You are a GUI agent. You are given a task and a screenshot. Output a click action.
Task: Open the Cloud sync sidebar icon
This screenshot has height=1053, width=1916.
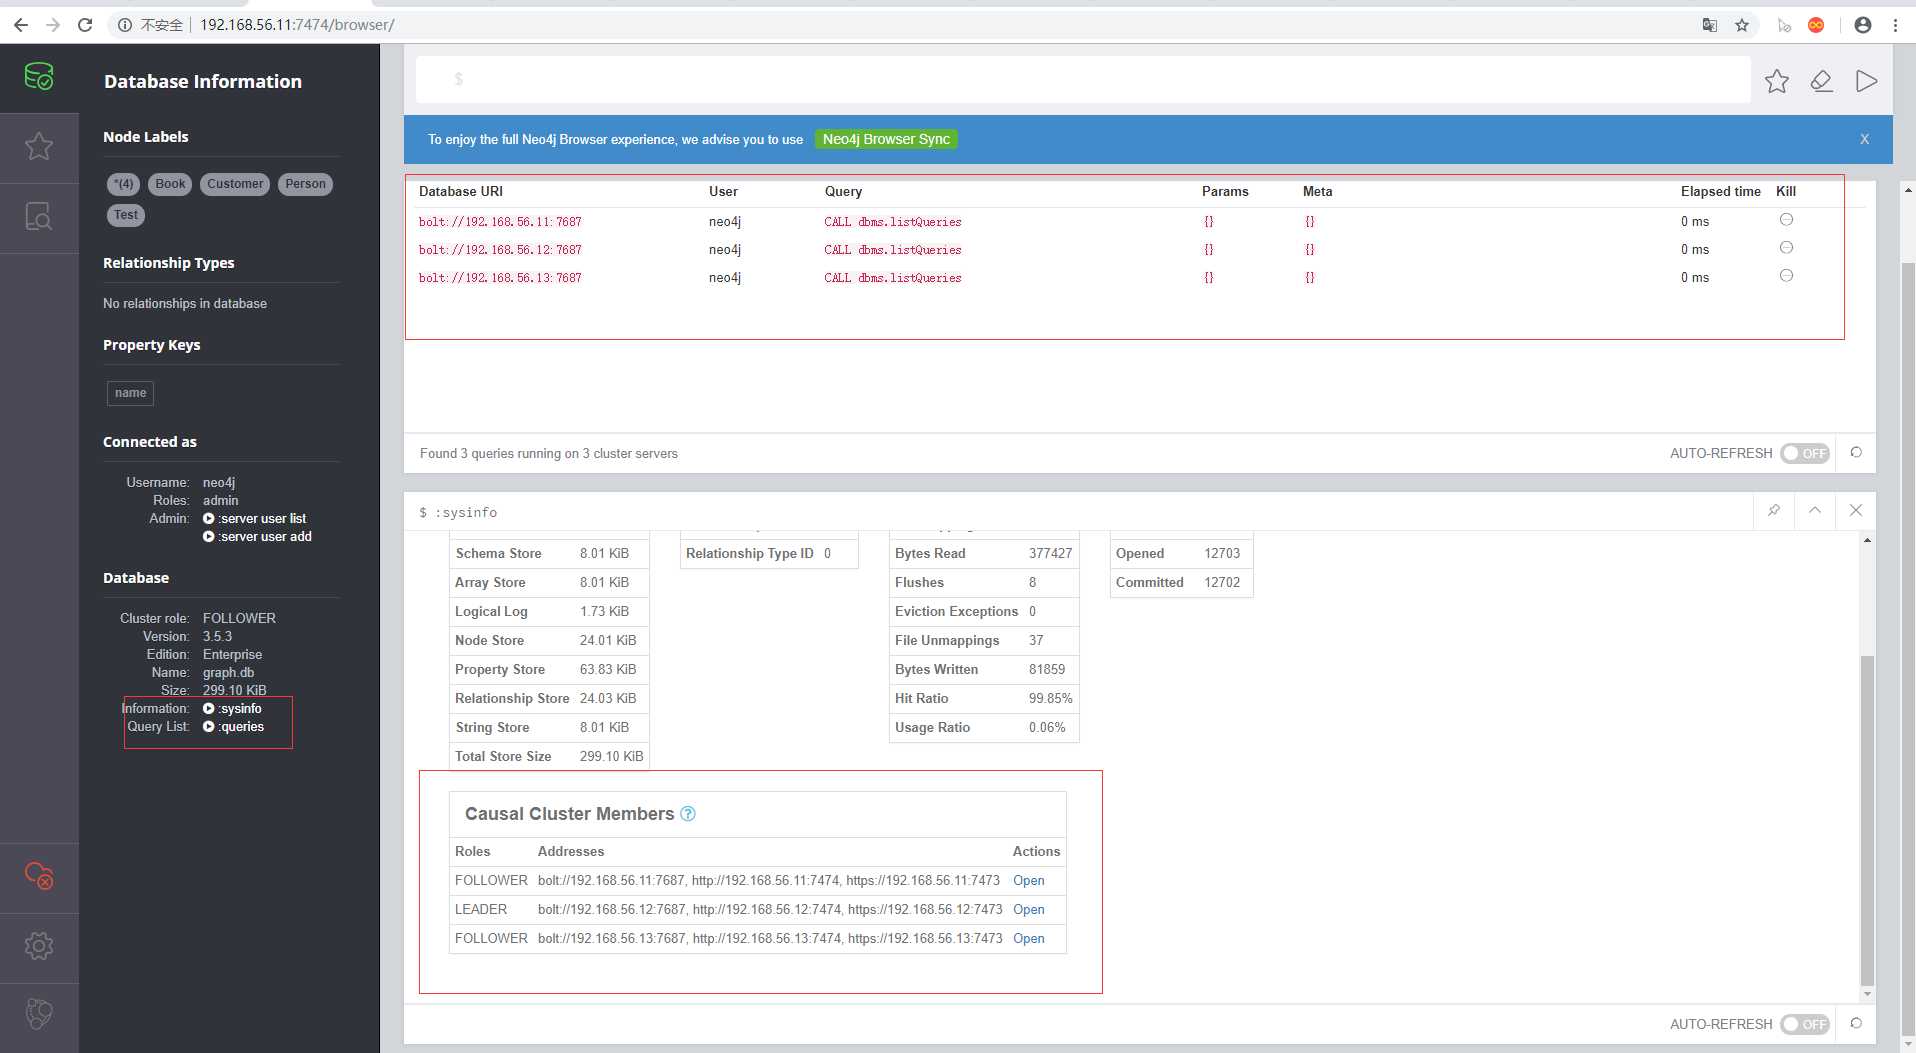click(39, 876)
